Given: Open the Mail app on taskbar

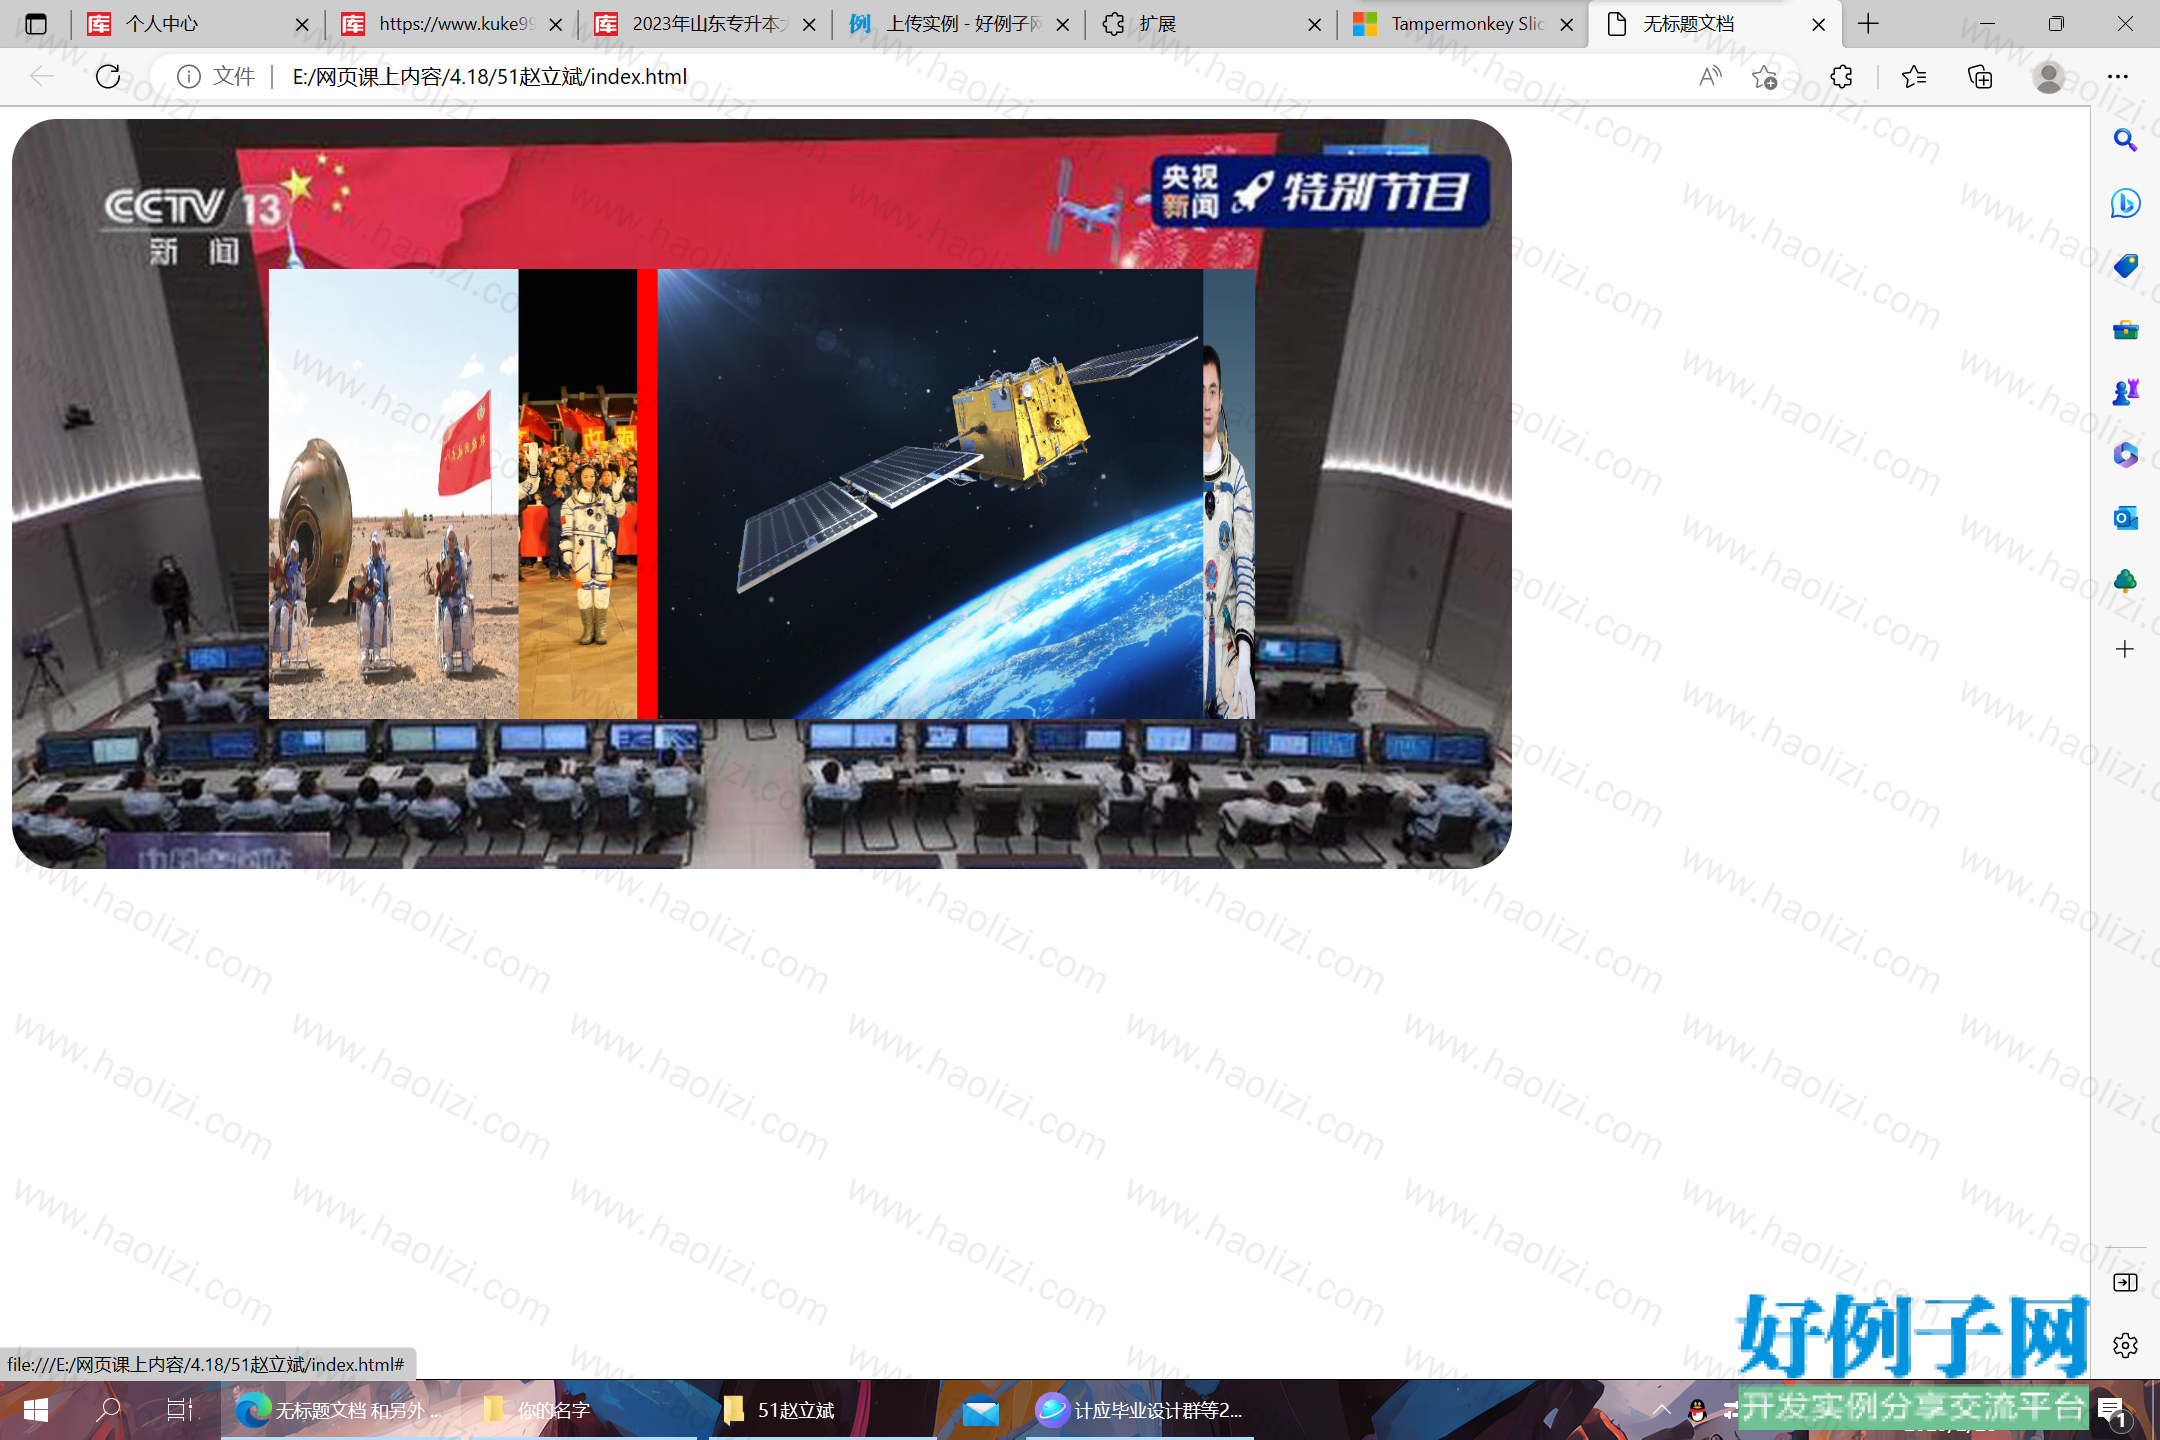Looking at the screenshot, I should [x=980, y=1410].
